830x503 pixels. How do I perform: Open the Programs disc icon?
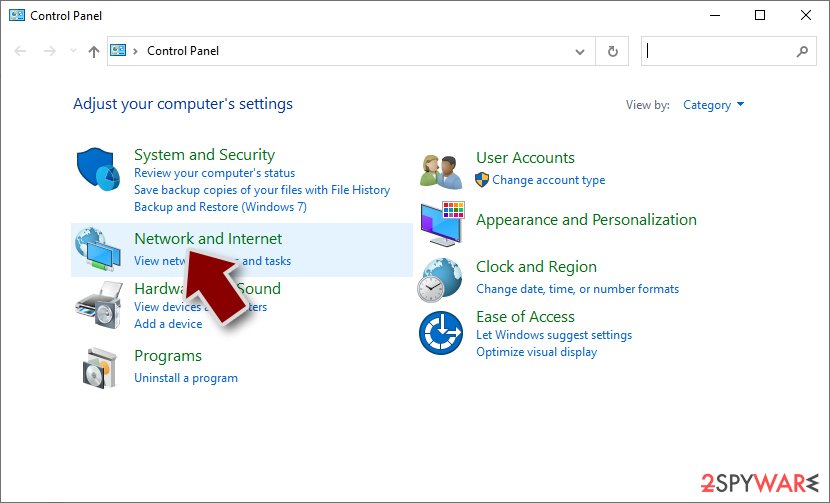point(99,368)
